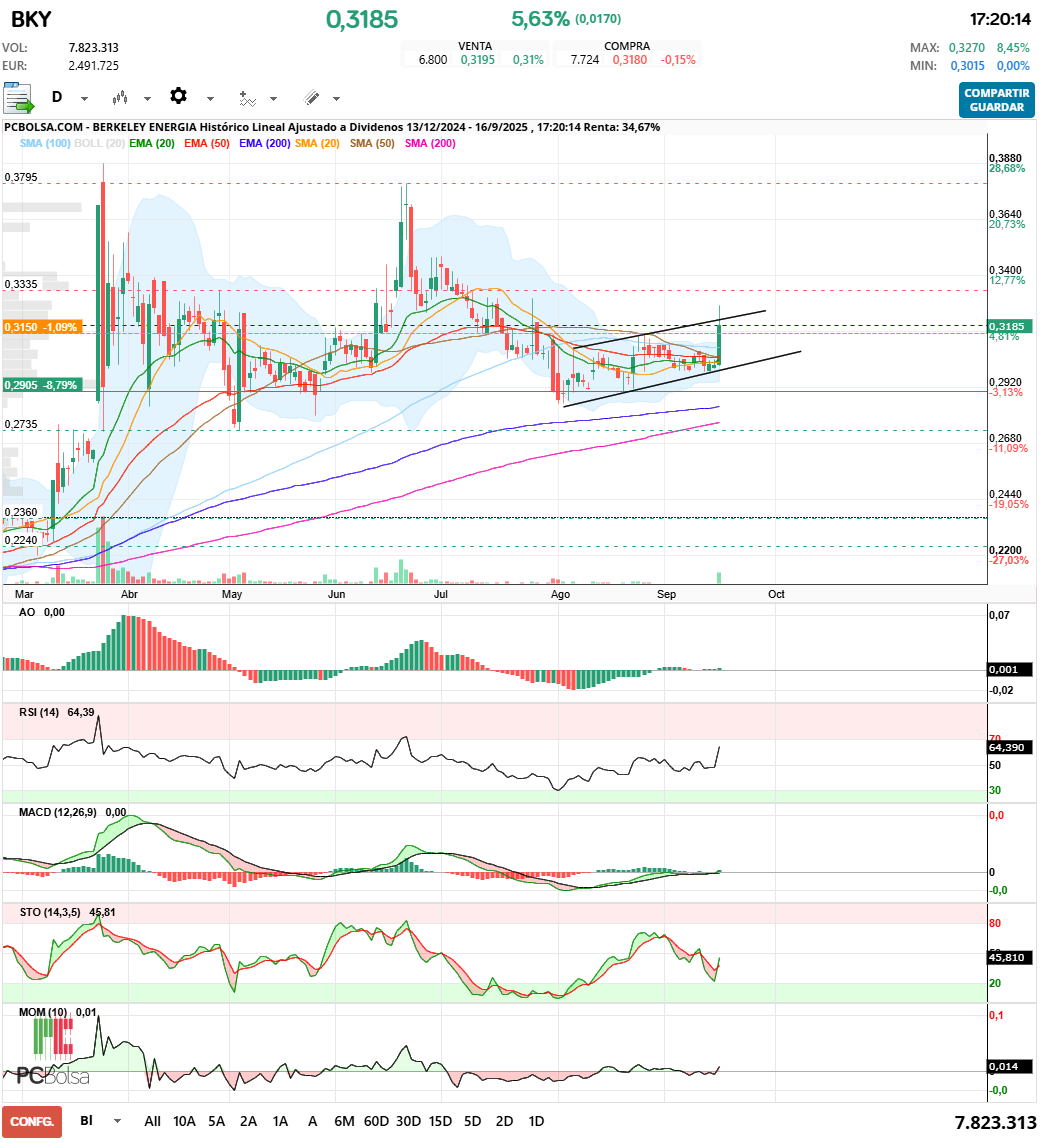Select the candlestick chart type icon
Image resolution: width=1050 pixels, height=1143 pixels.
coord(120,98)
